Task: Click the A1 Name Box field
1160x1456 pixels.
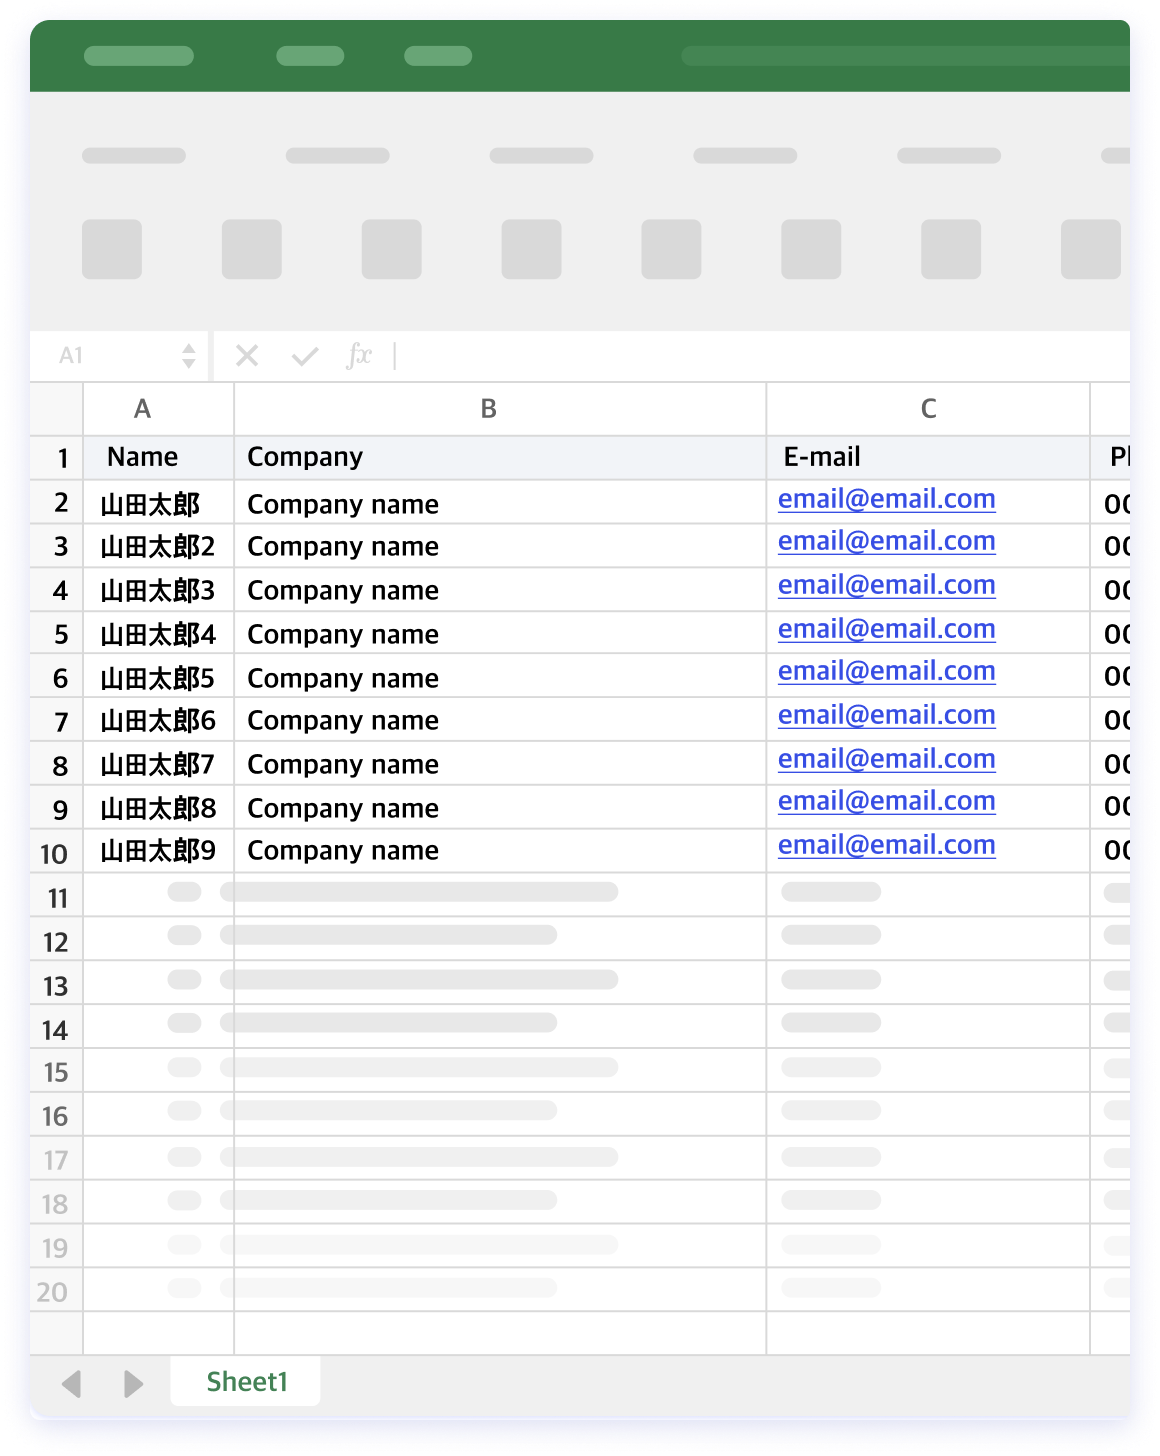Action: pos(110,356)
